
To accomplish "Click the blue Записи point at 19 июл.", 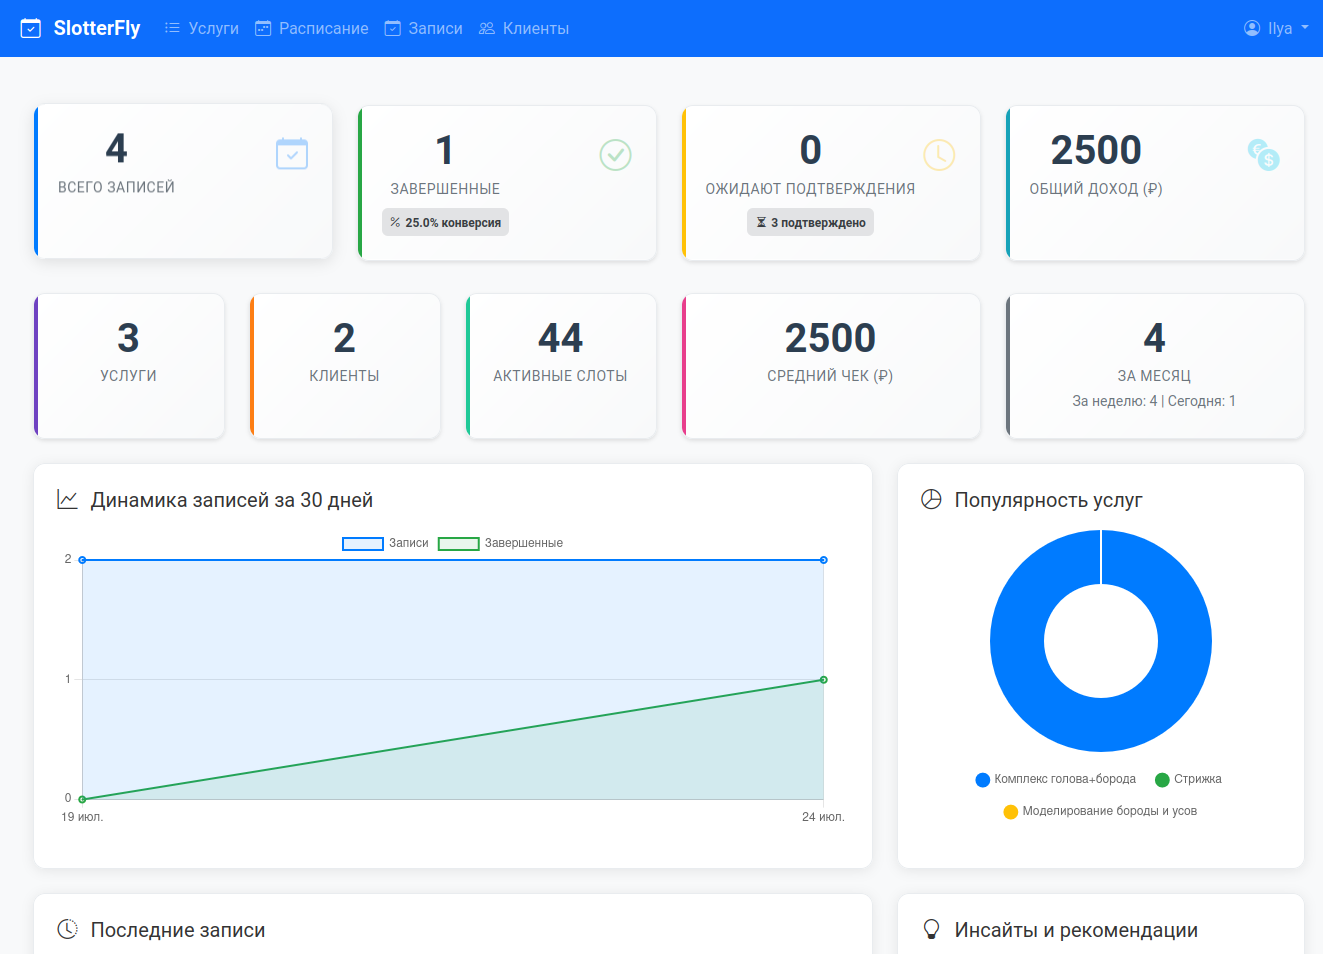I will pyautogui.click(x=82, y=560).
